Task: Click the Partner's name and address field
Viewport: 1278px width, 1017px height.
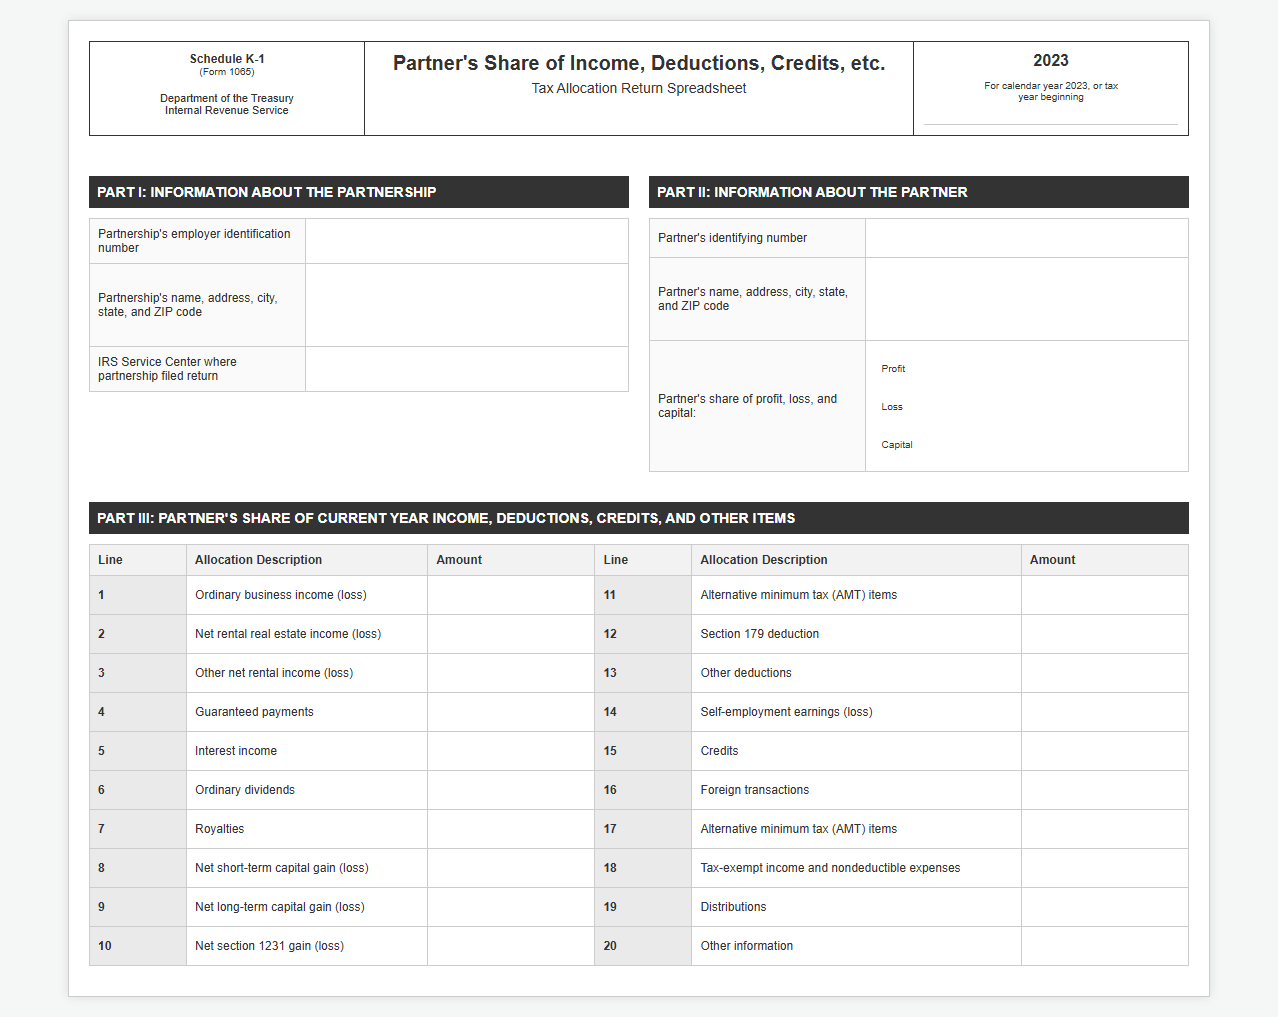Action: coord(1027,299)
